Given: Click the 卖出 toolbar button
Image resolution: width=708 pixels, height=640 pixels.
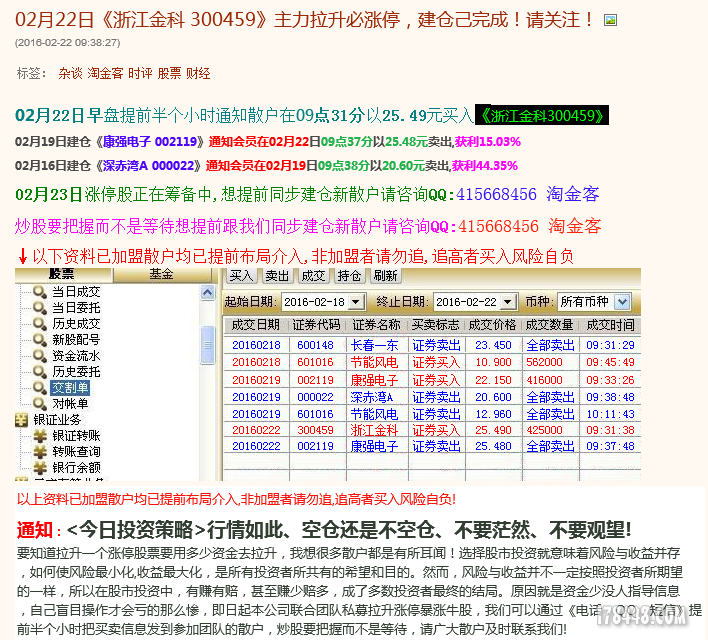Looking at the screenshot, I should point(277,276).
